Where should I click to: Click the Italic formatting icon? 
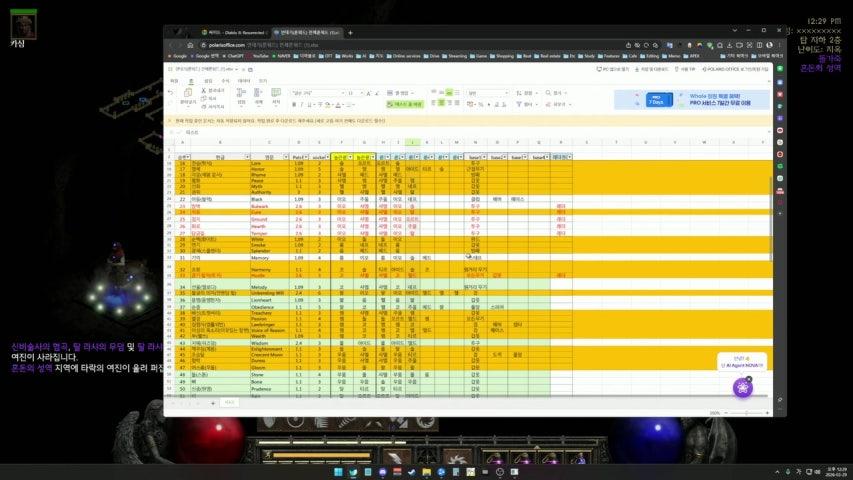[x=300, y=103]
